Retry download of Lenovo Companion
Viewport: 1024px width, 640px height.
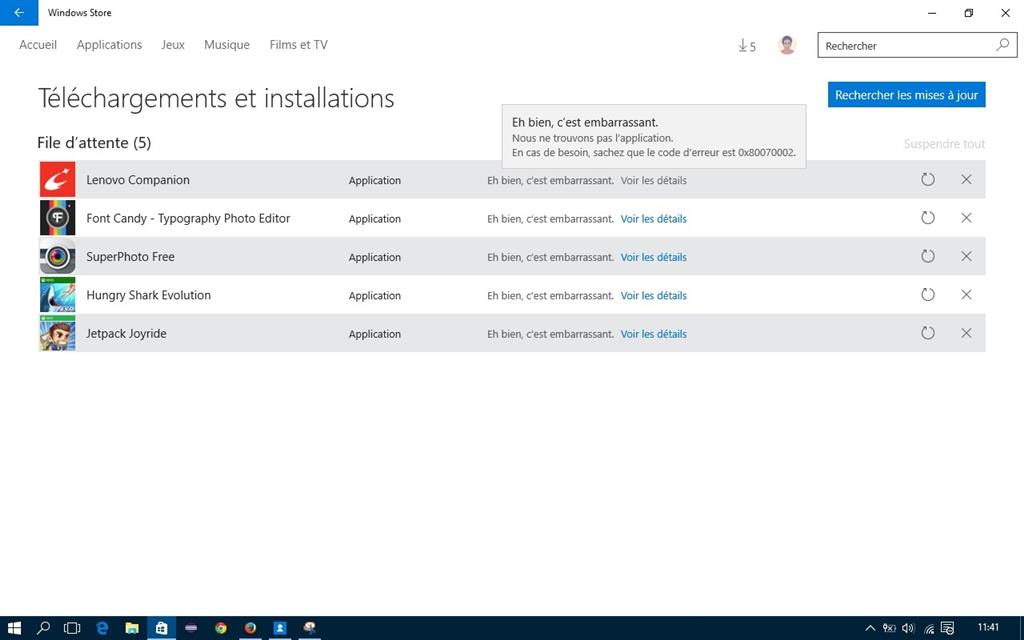pyautogui.click(x=927, y=180)
